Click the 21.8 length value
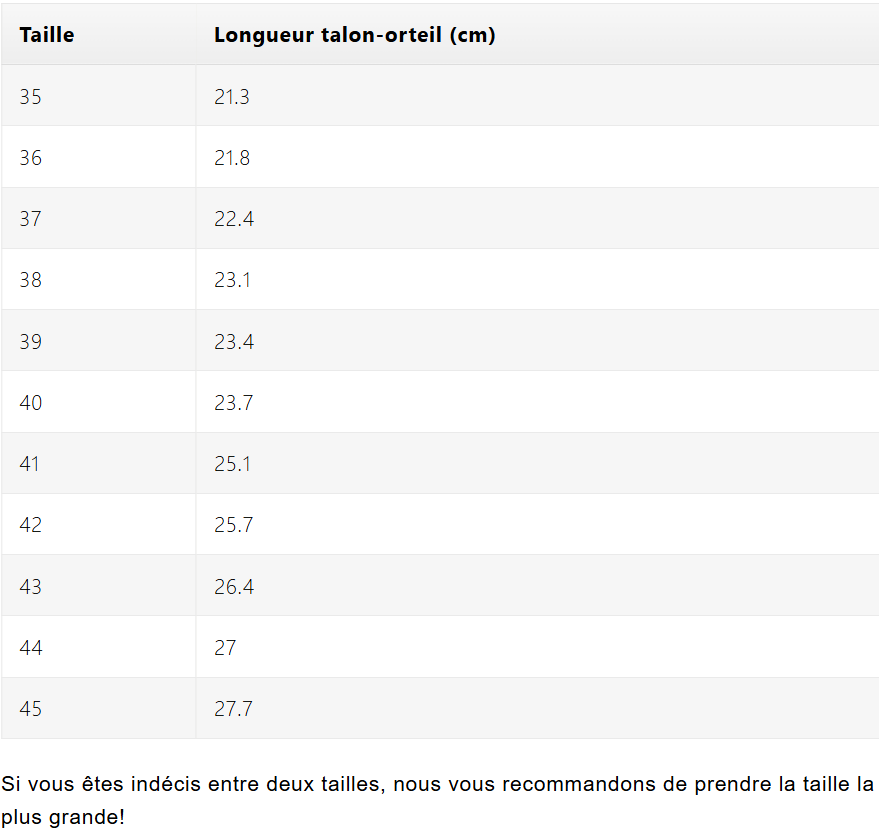 tap(232, 158)
